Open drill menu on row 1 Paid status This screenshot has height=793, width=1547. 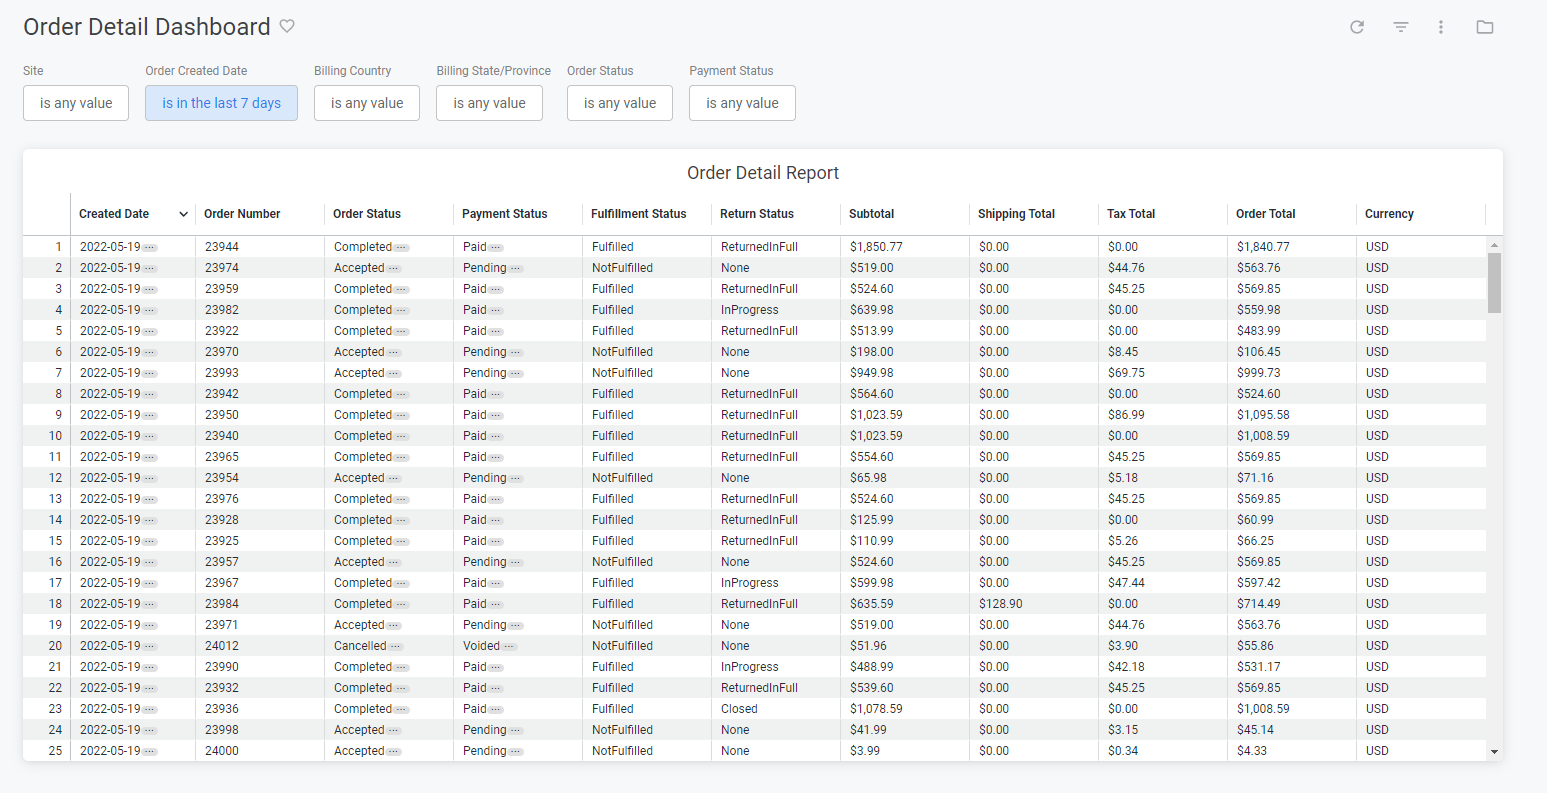click(x=496, y=246)
